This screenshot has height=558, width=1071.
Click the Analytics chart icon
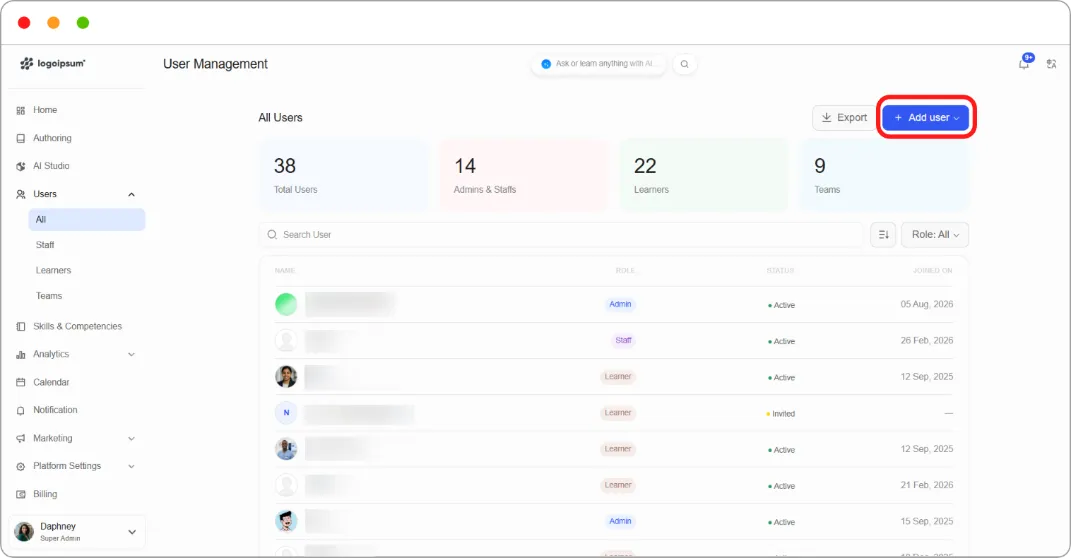[x=20, y=354]
